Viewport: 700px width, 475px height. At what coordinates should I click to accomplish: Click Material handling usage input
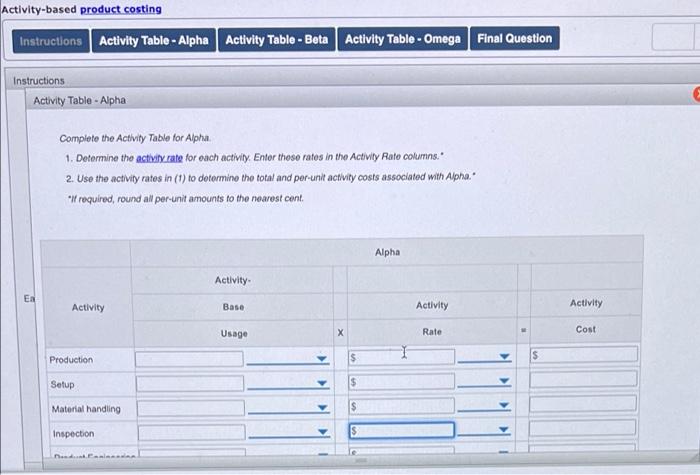tap(191, 408)
